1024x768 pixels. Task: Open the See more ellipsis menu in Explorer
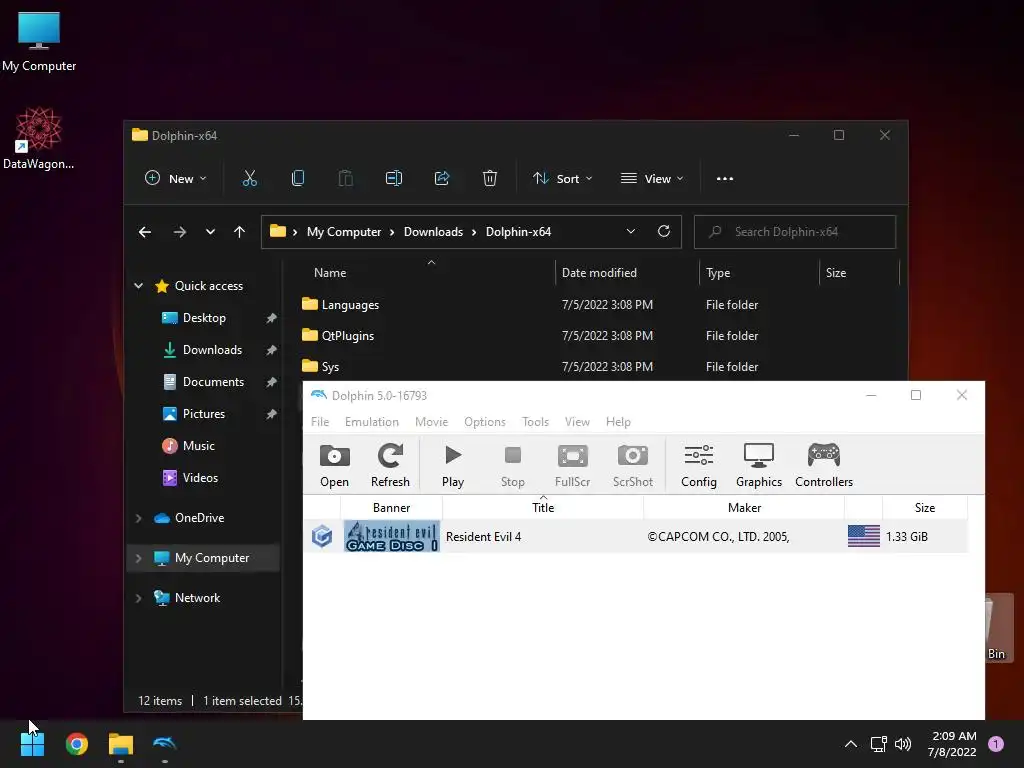(725, 178)
